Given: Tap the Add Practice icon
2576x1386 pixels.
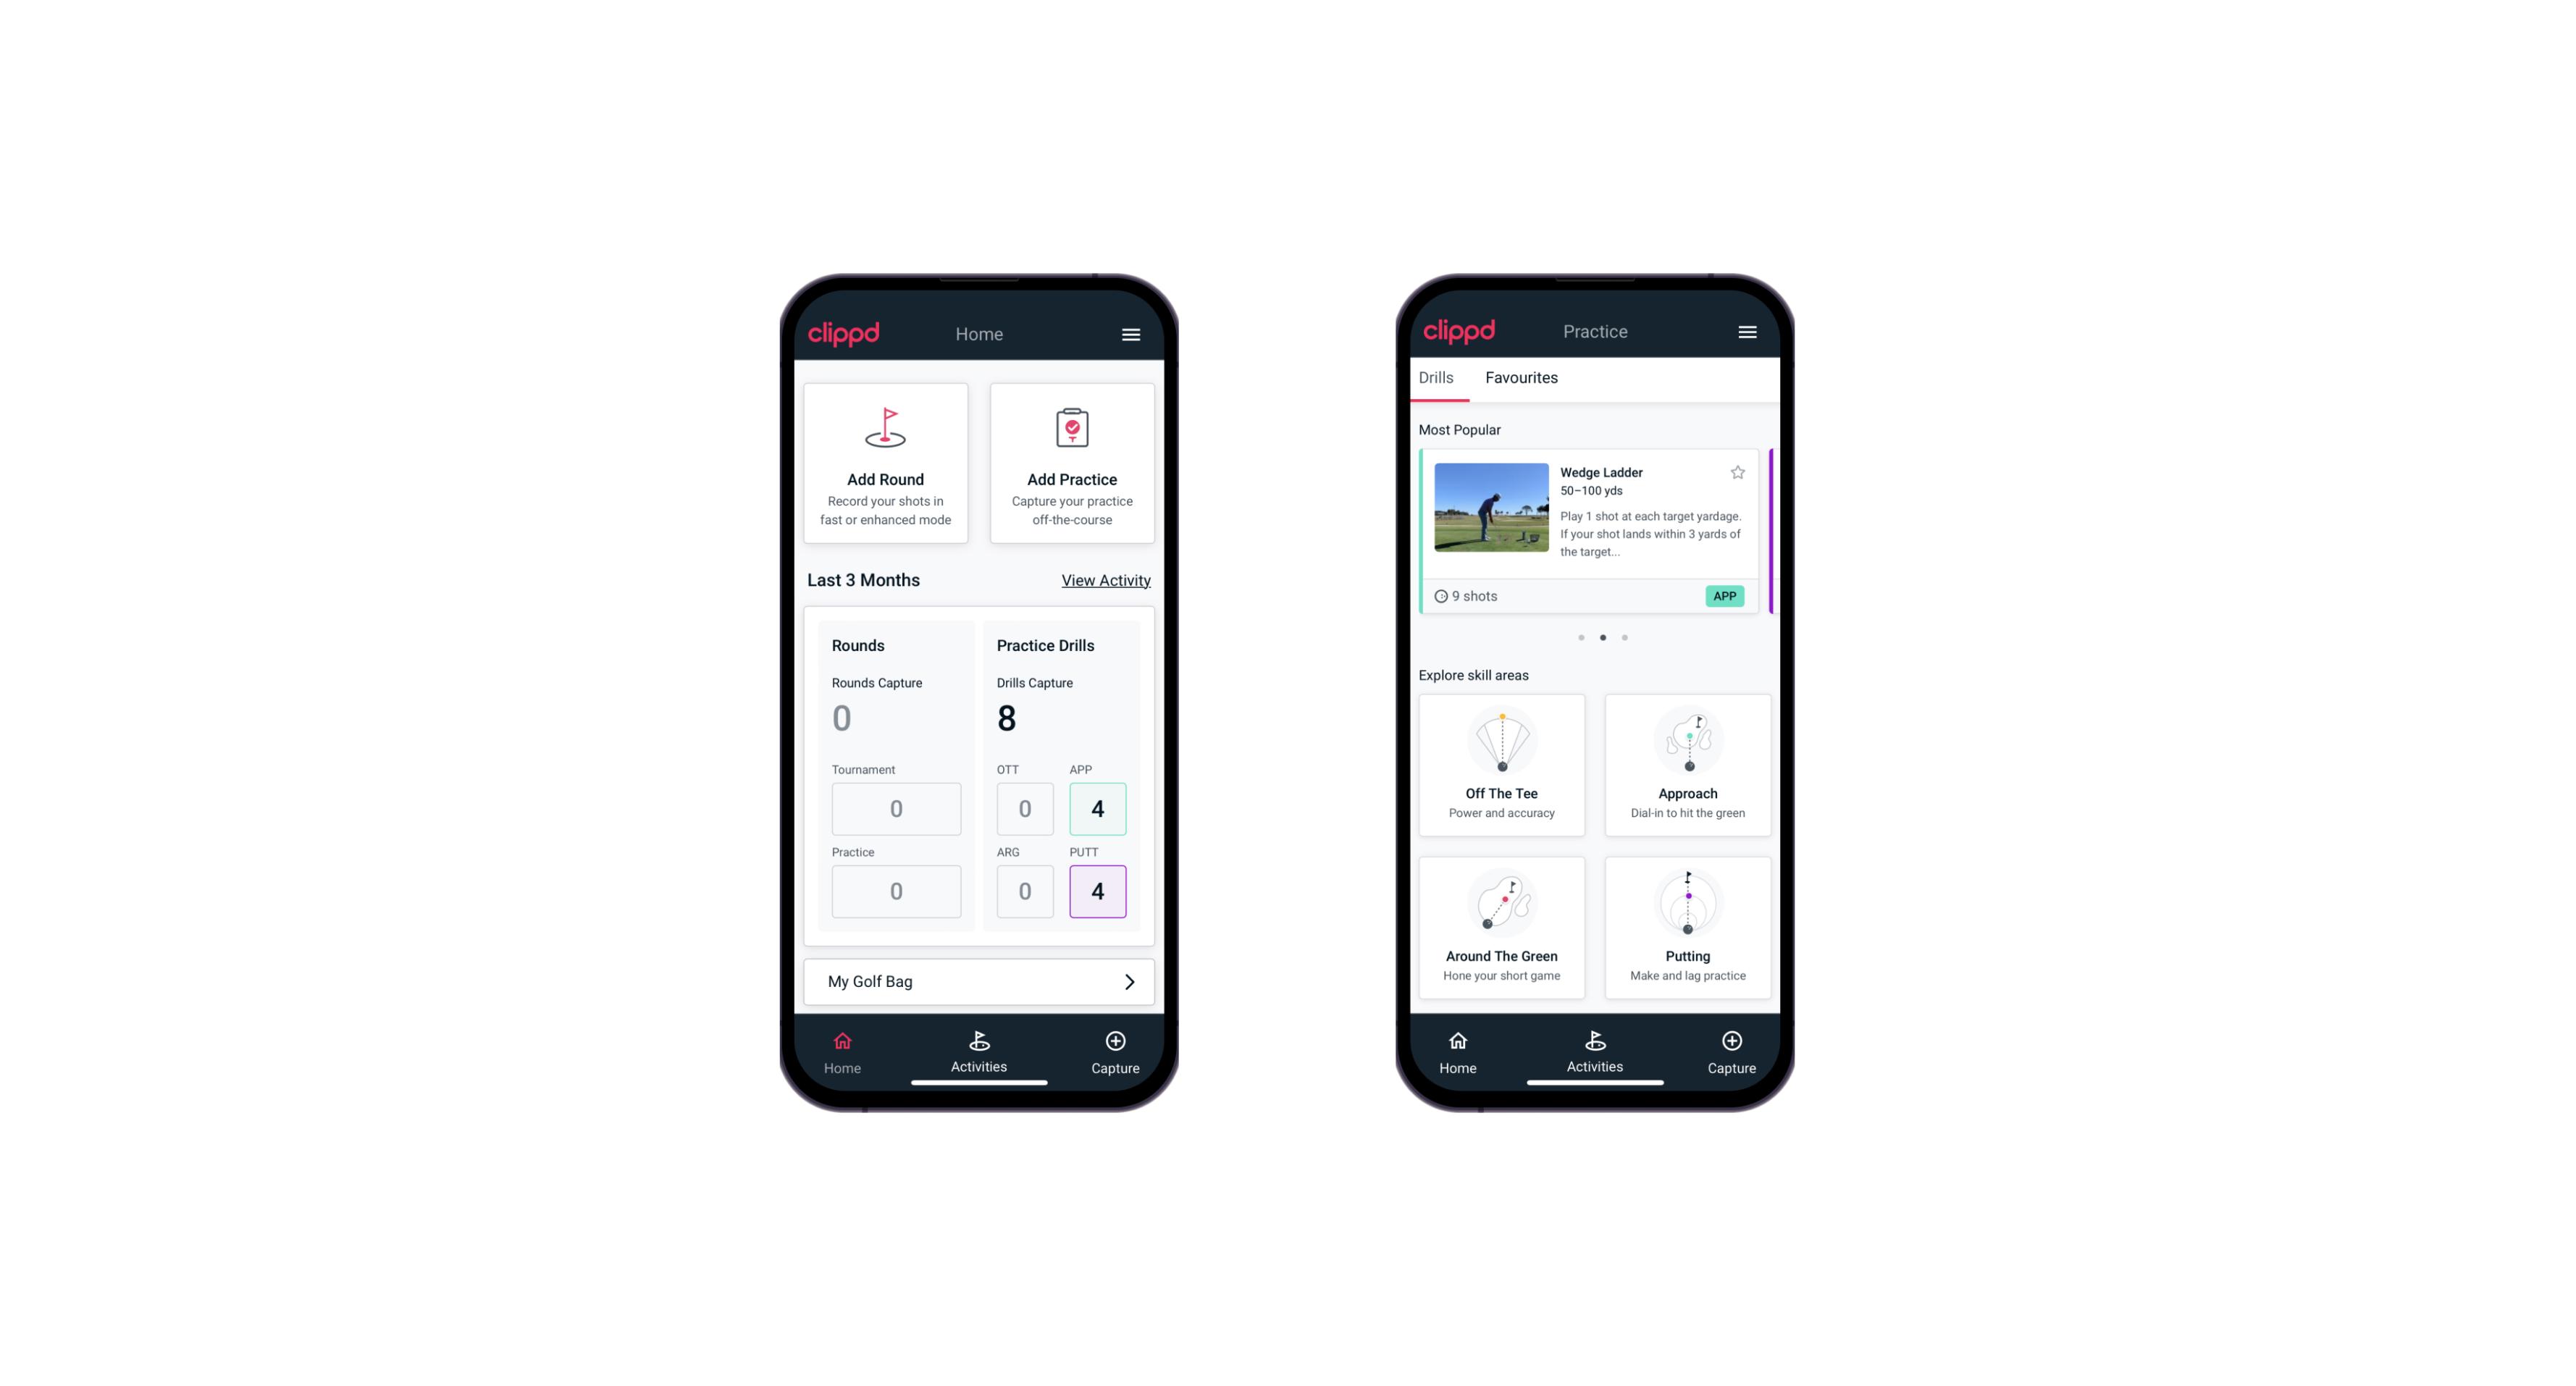Looking at the screenshot, I should pyautogui.click(x=1070, y=429).
